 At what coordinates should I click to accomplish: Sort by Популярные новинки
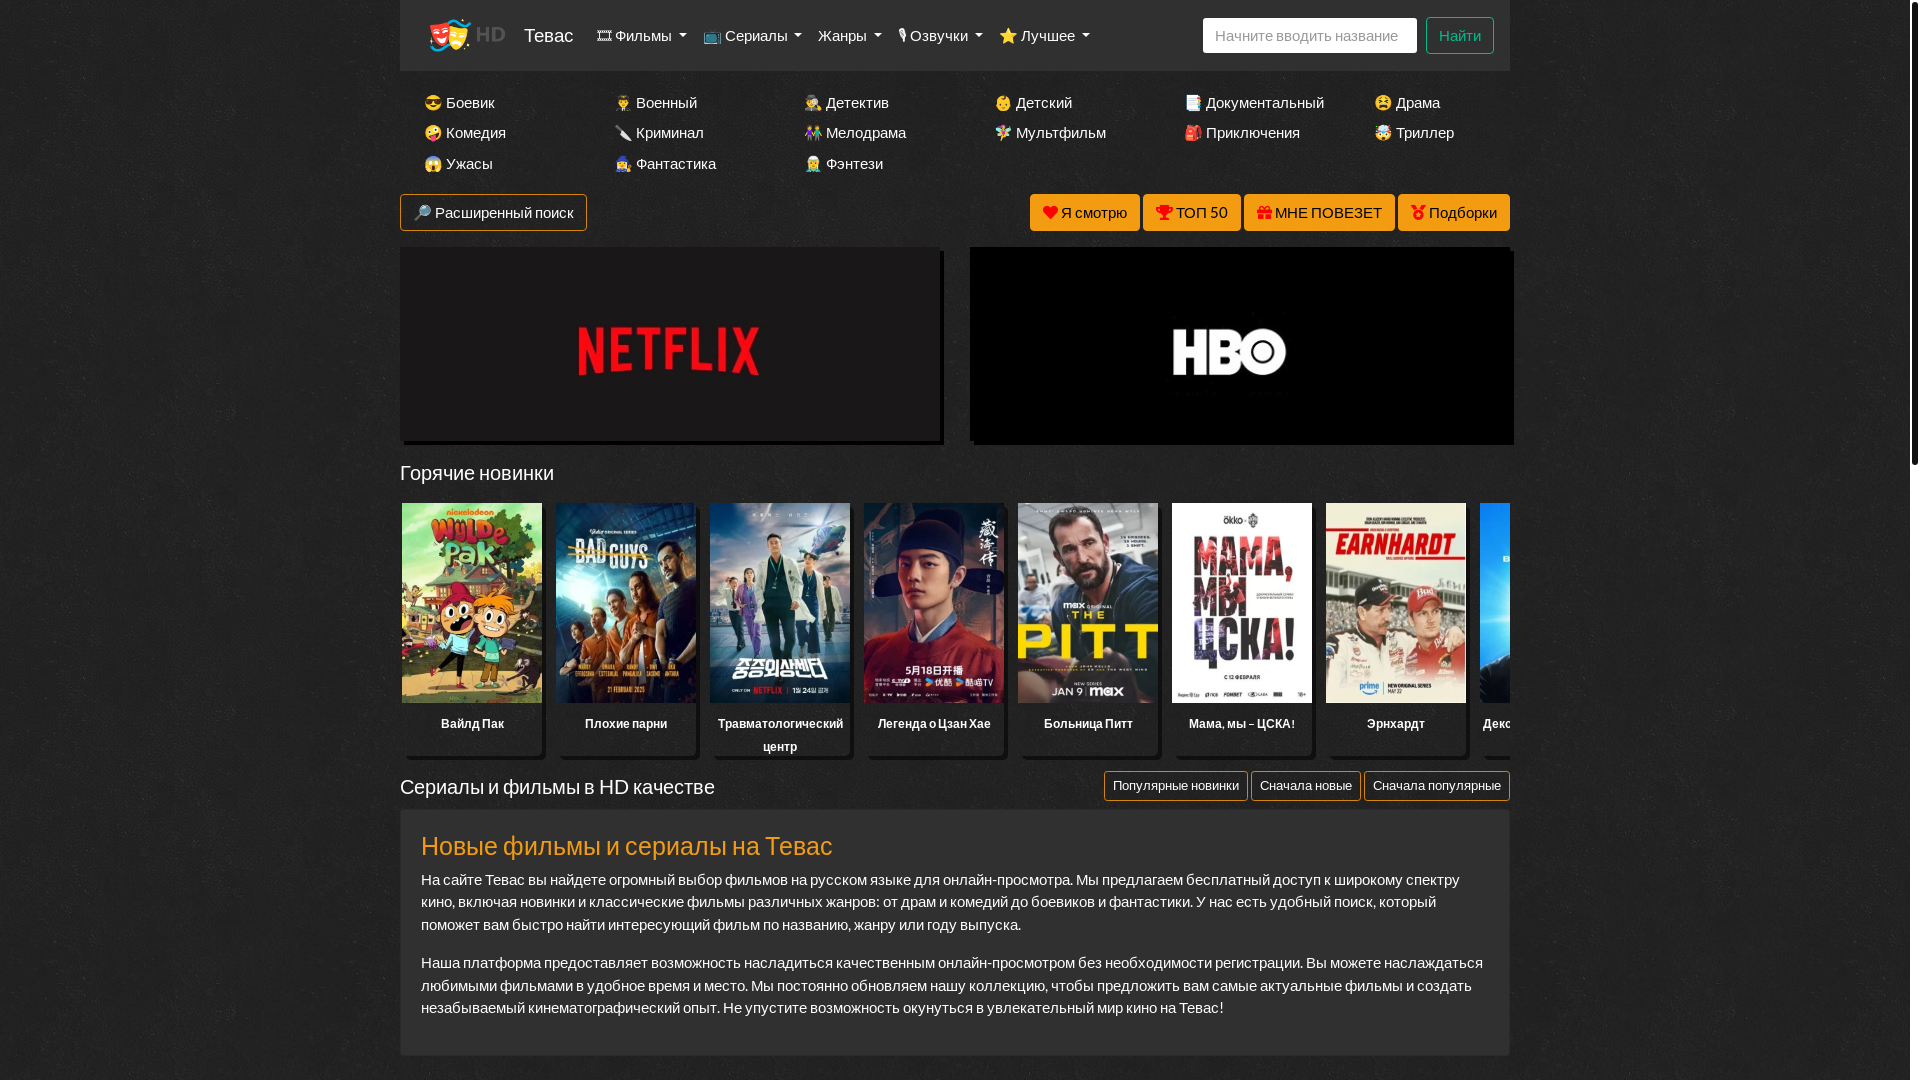[x=1175, y=786]
